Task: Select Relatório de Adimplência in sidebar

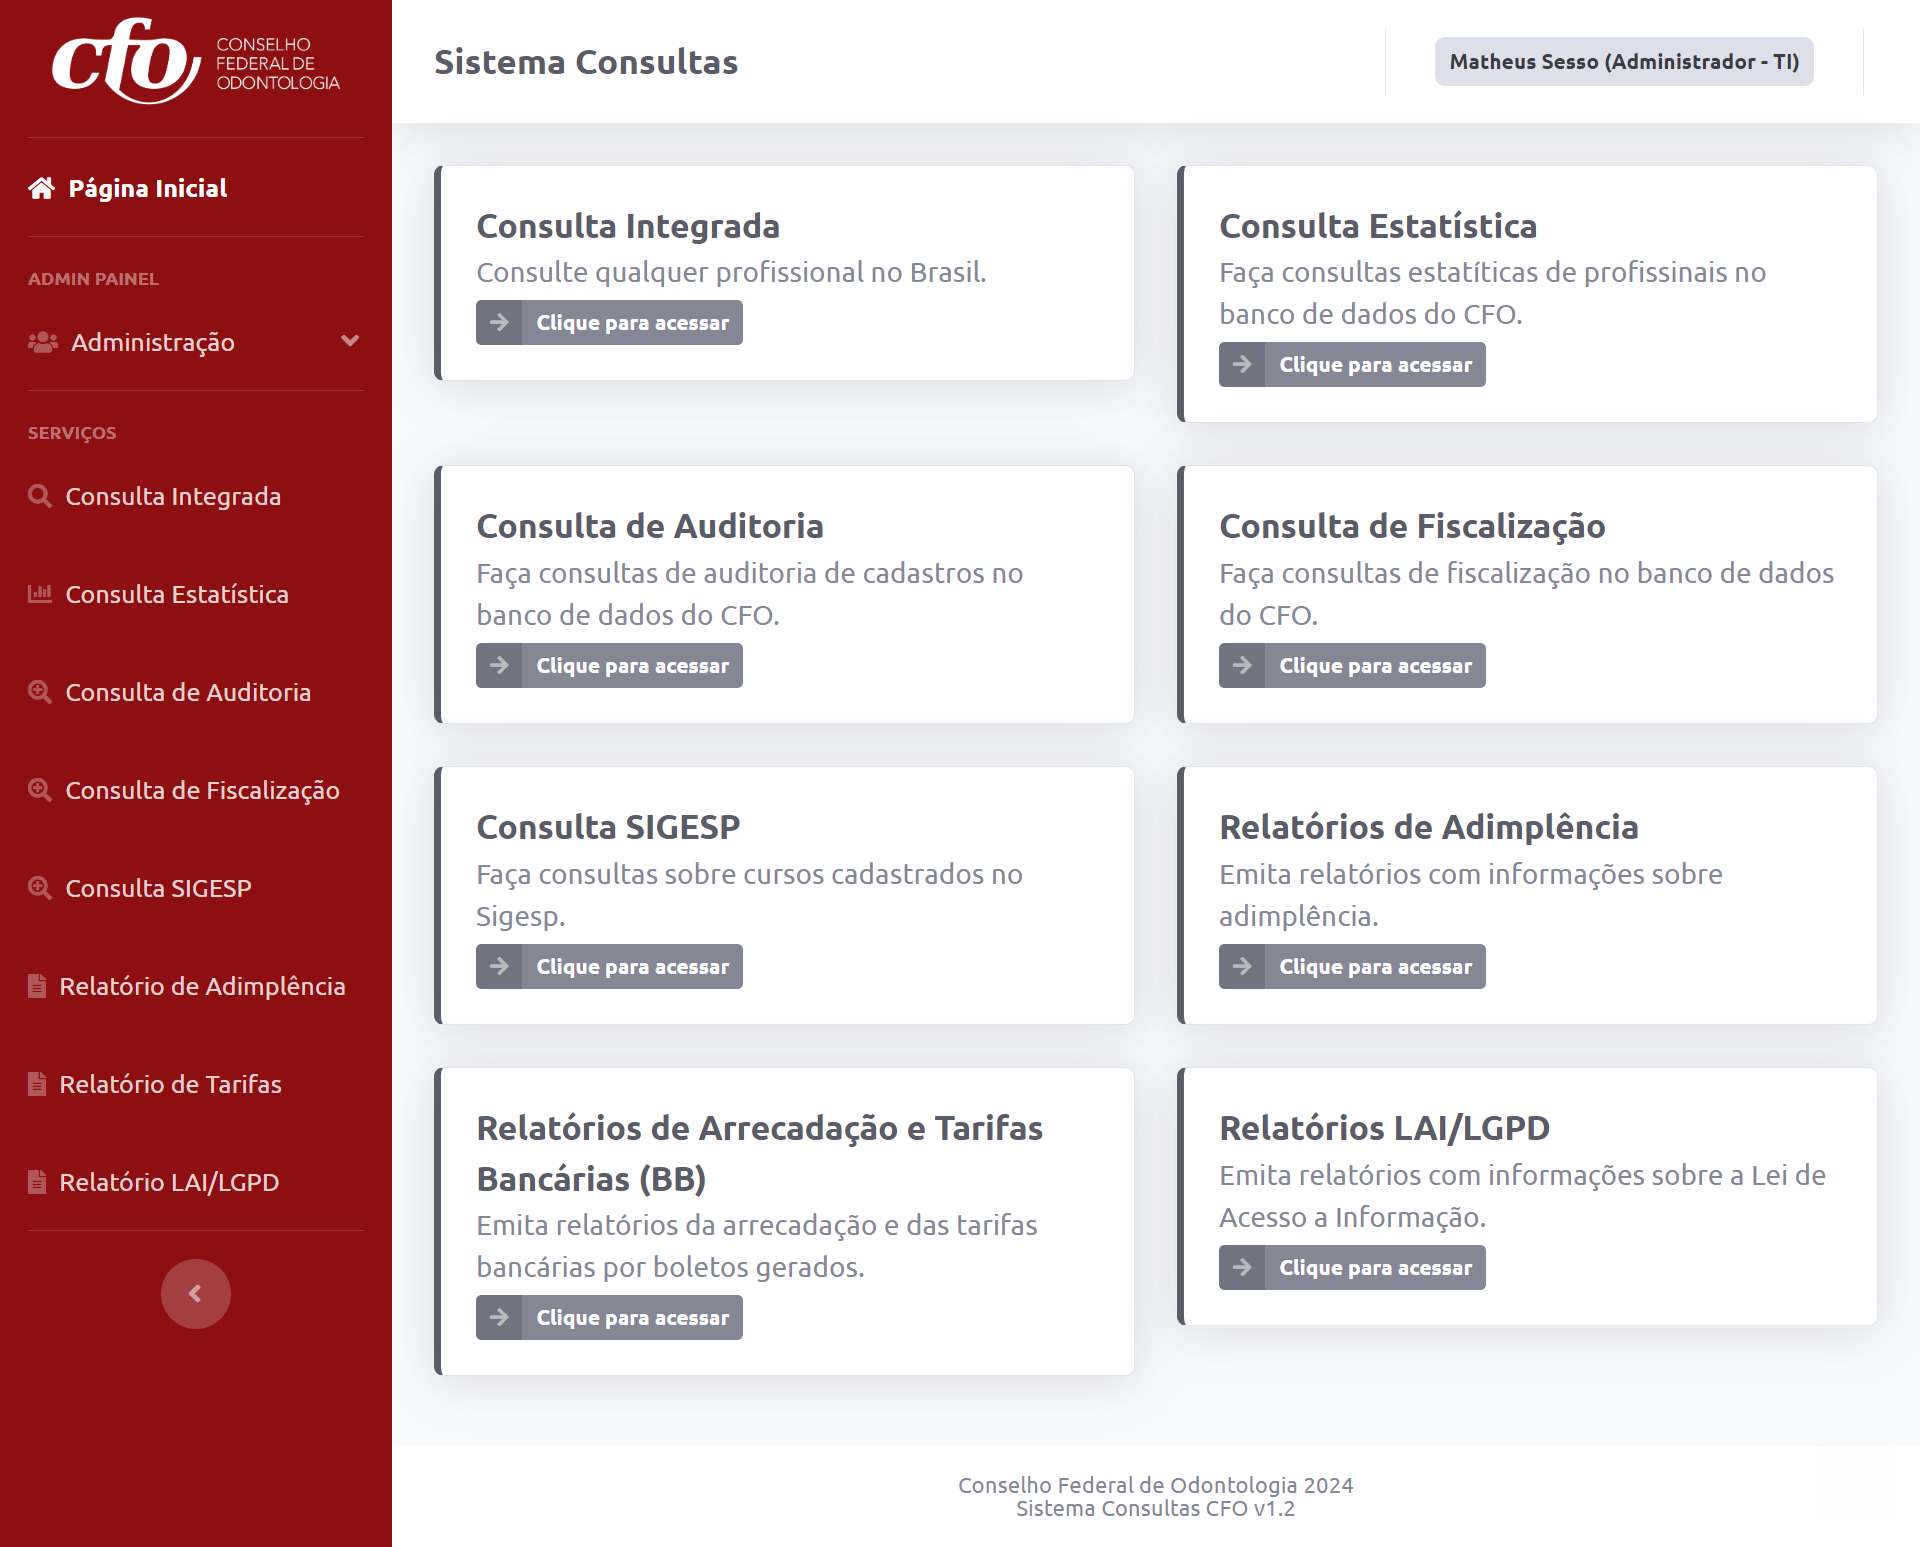Action: pos(202,986)
